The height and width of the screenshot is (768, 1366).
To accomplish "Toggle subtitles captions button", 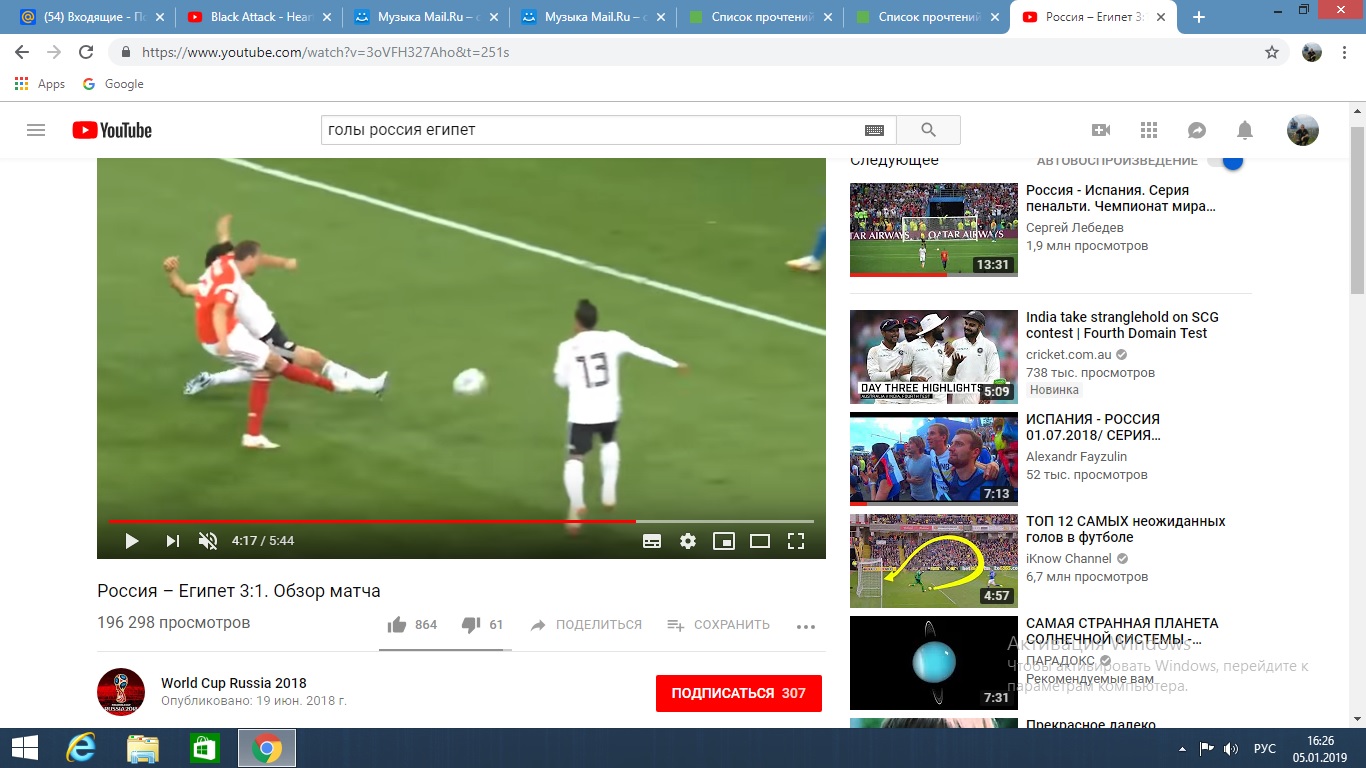I will tap(652, 541).
